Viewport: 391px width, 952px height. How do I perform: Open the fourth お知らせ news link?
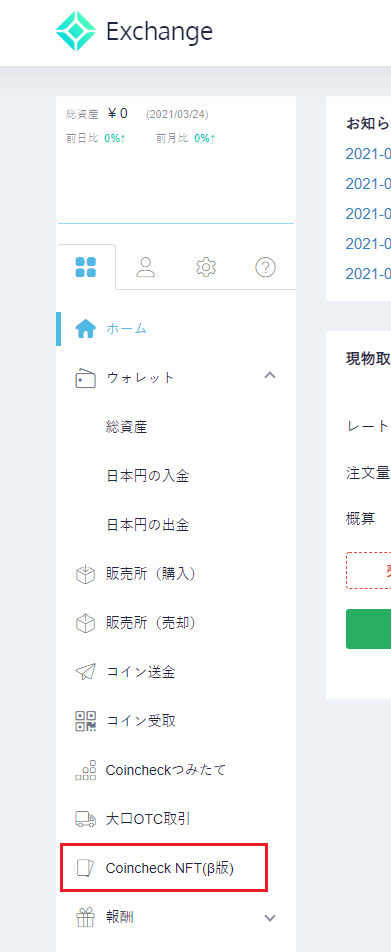pyautogui.click(x=368, y=243)
